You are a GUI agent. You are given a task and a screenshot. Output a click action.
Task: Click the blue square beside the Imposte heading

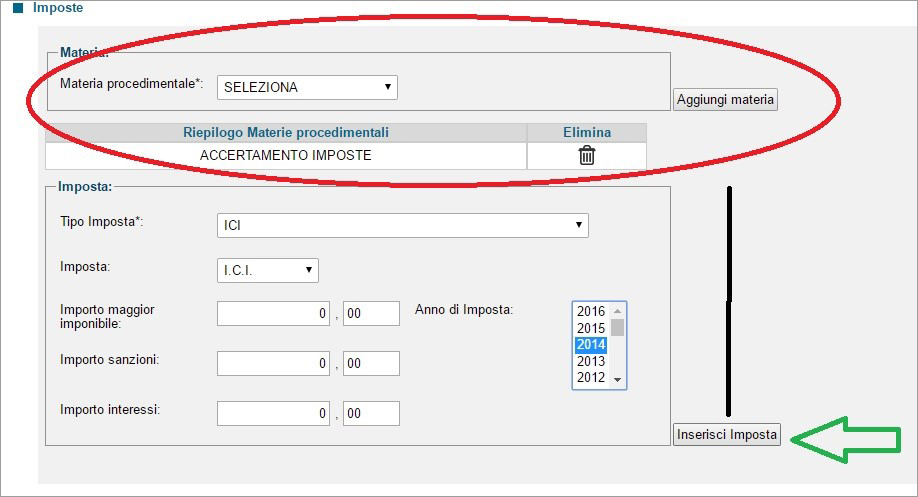coord(18,8)
